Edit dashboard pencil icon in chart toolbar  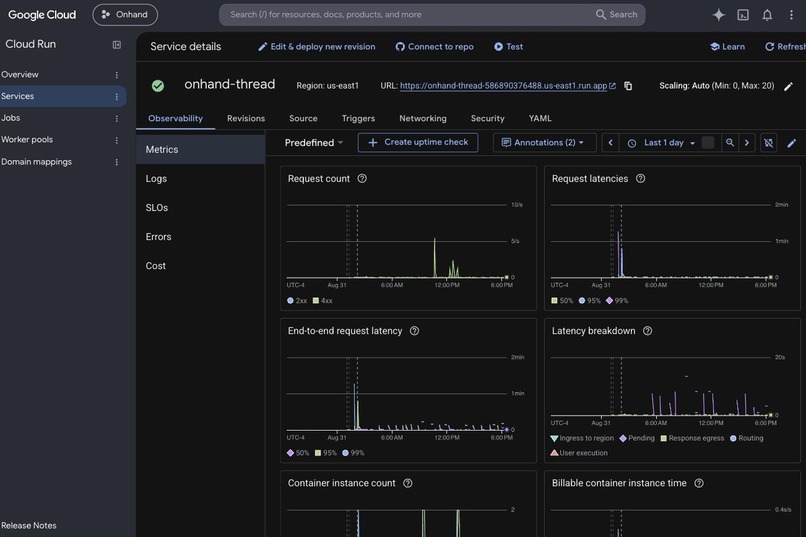tap(792, 143)
